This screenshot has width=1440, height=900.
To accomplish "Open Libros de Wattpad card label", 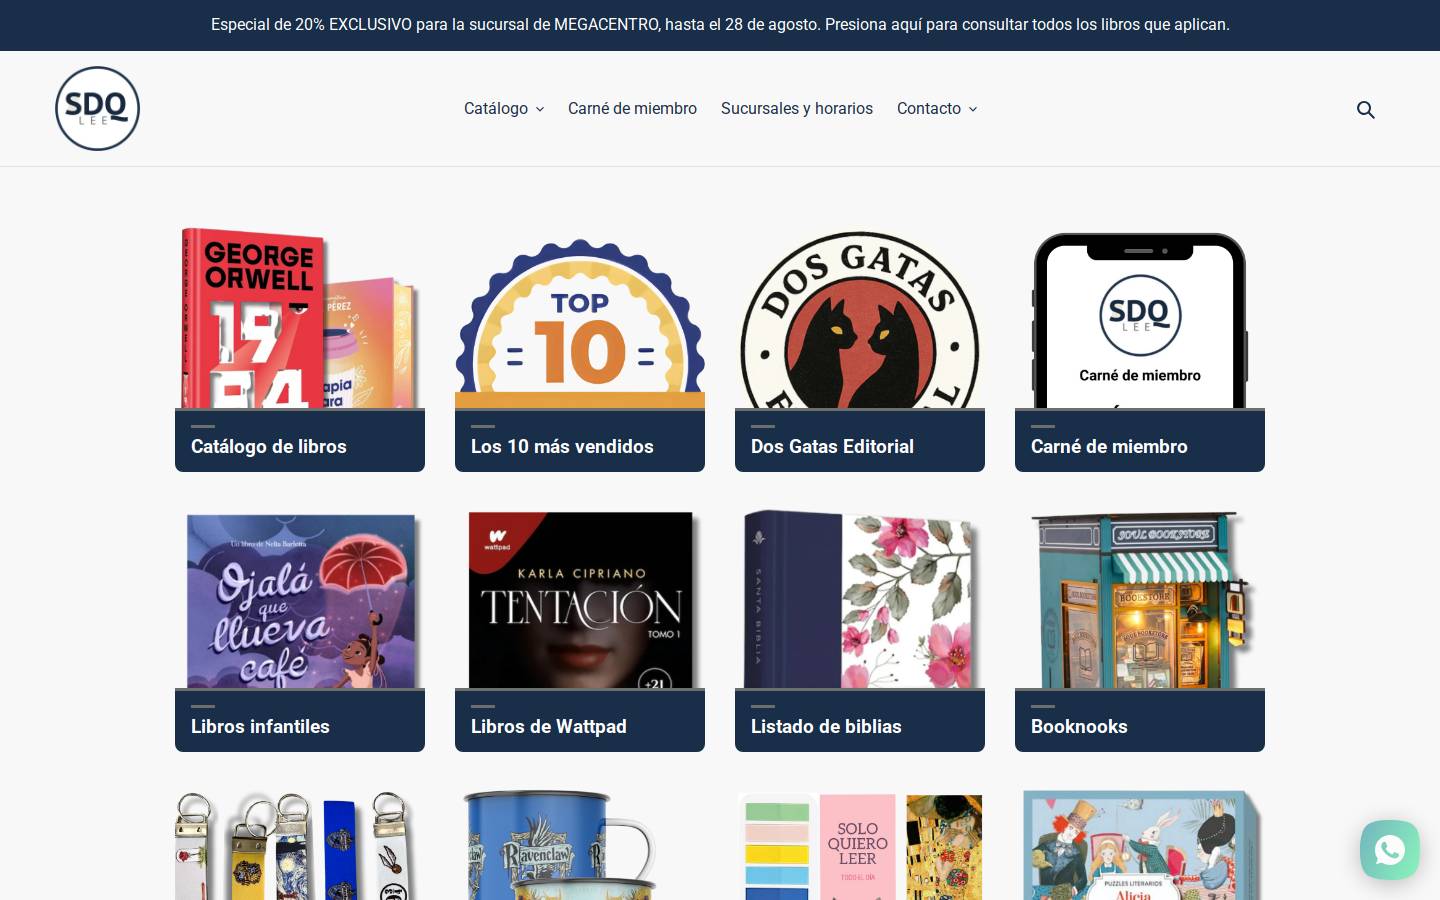I will tap(549, 727).
